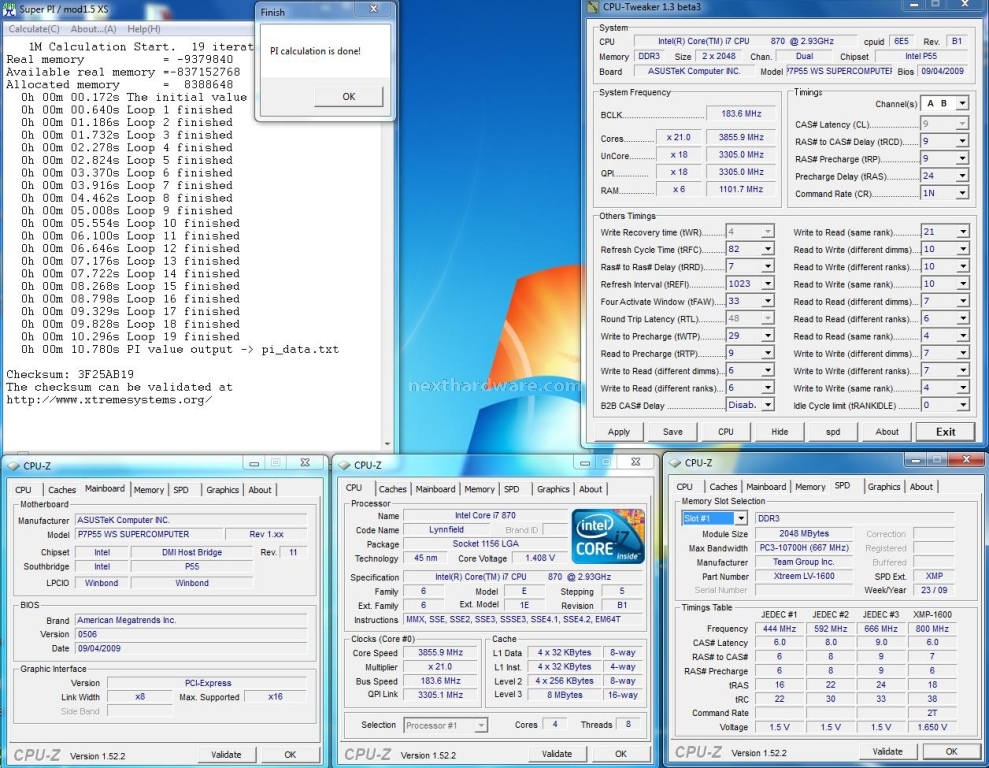This screenshot has height=768, width=989.
Task: Open the About menu in Super PI
Action: [93, 29]
